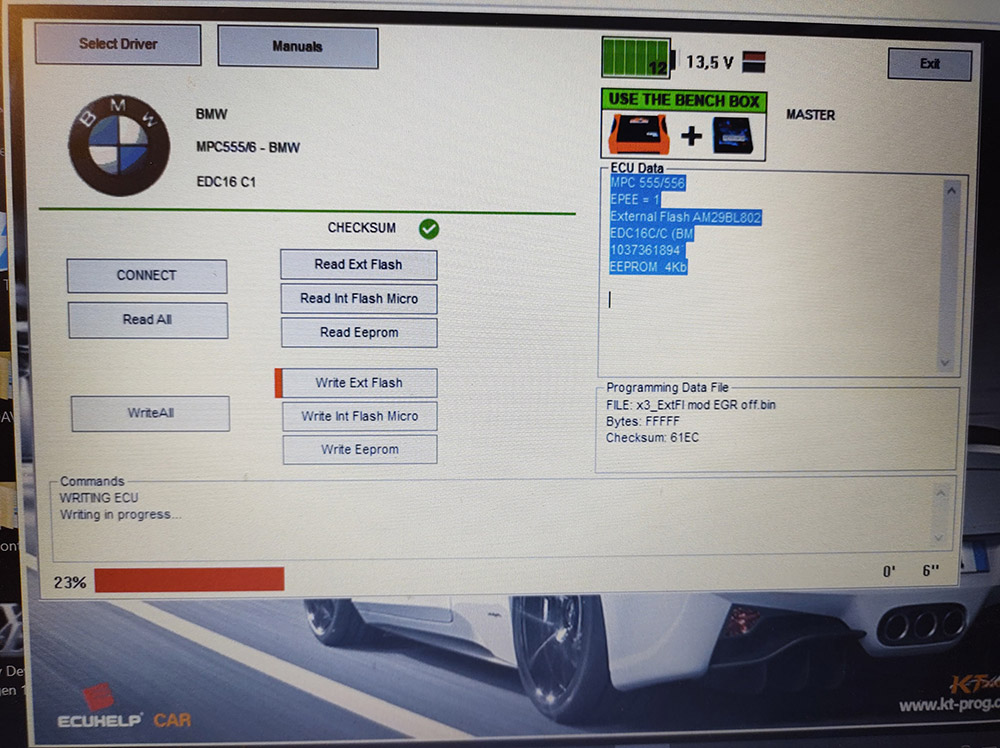
Task: Click the '13,5 V' voltage reading
Action: pos(710,62)
